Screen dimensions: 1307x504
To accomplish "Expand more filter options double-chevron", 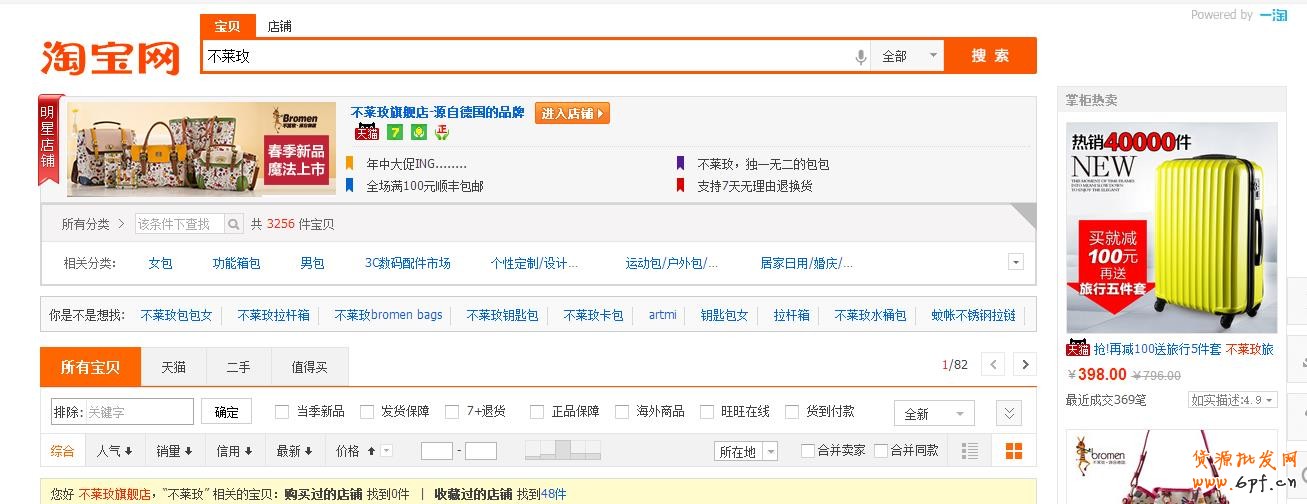I will click(1008, 413).
